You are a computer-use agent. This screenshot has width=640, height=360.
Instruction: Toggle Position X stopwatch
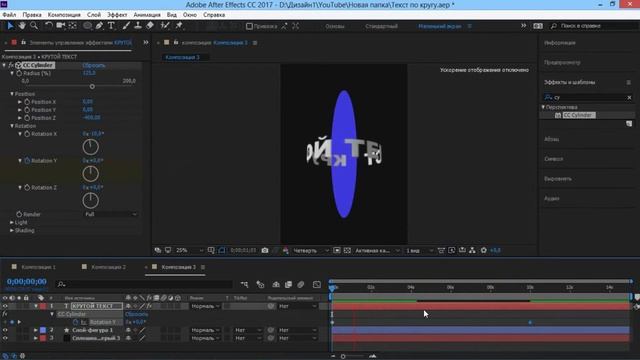point(27,102)
